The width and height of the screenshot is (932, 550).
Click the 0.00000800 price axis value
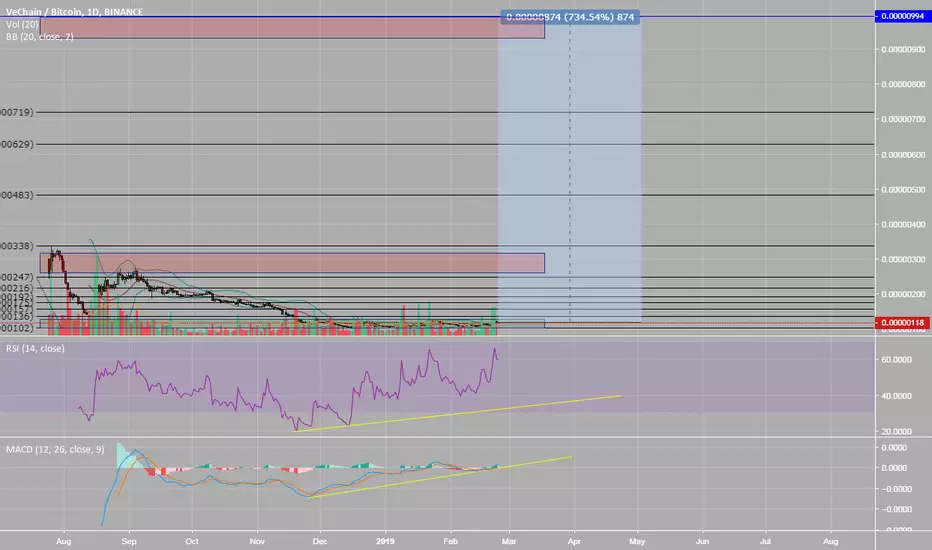tap(903, 84)
